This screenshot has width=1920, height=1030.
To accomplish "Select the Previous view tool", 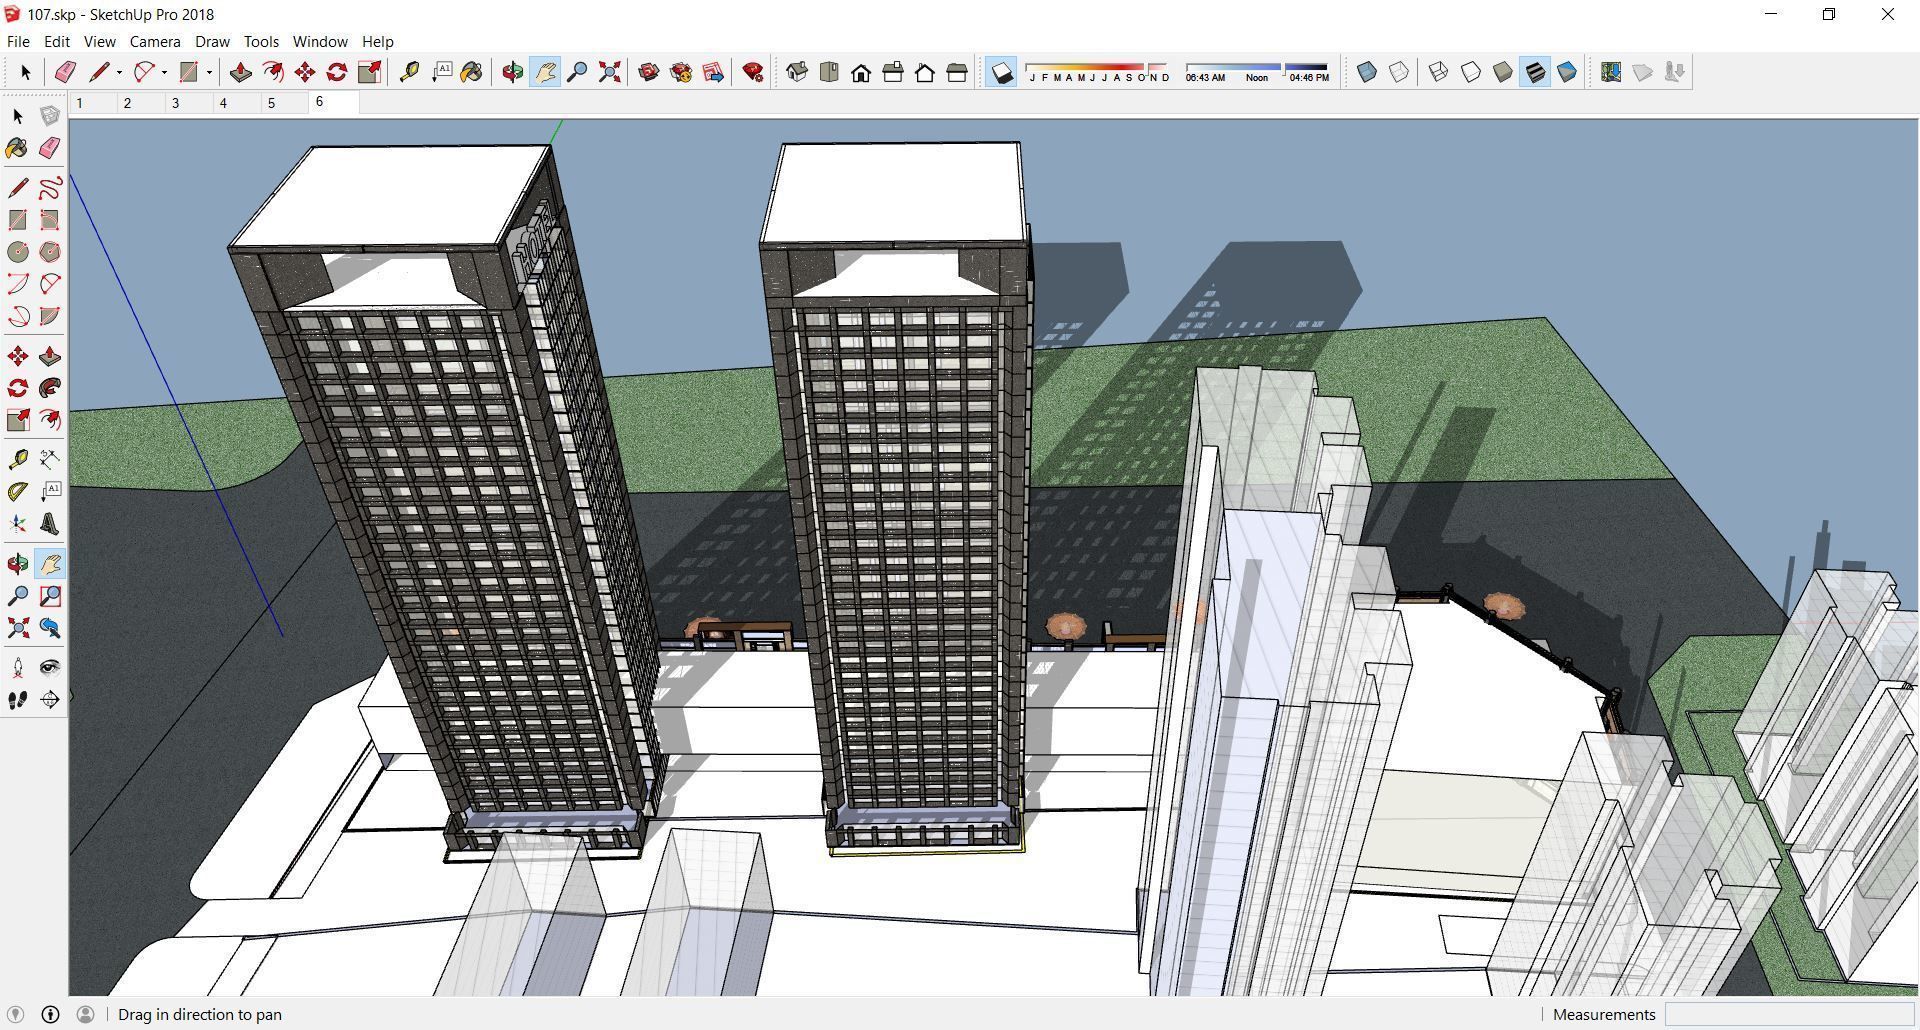I will (x=50, y=628).
